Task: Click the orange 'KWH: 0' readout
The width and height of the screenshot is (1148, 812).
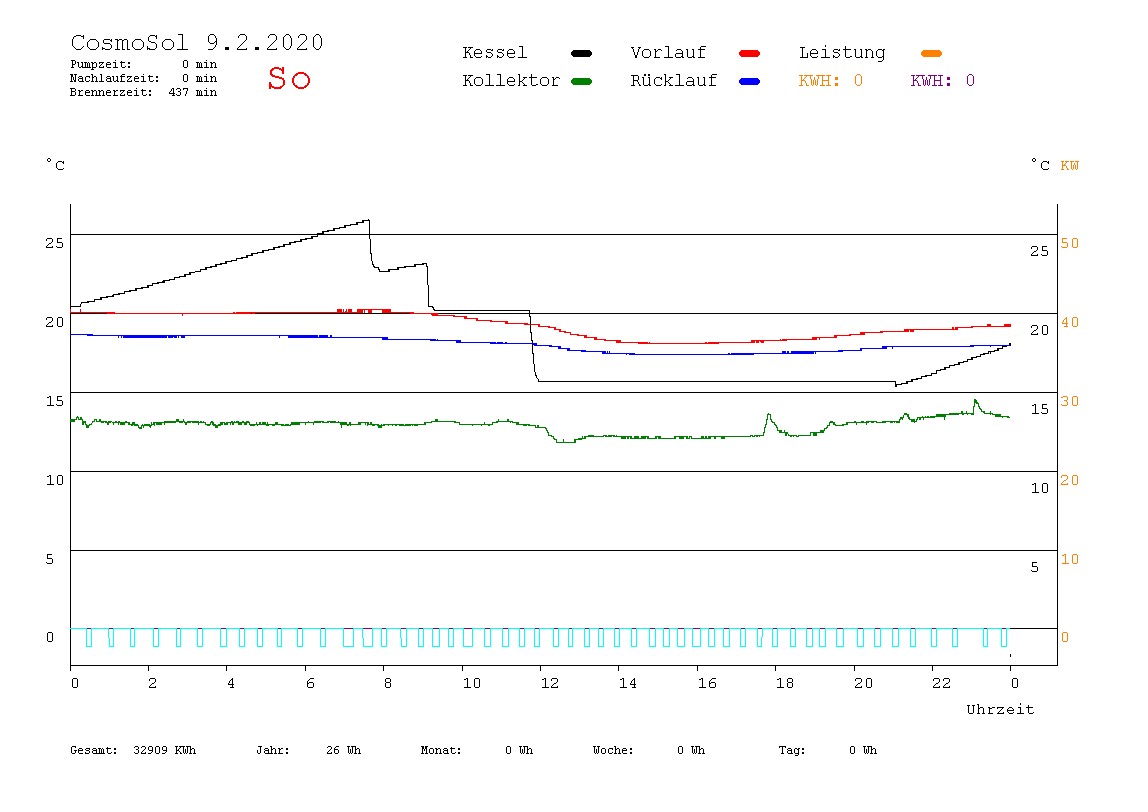Action: click(x=831, y=81)
